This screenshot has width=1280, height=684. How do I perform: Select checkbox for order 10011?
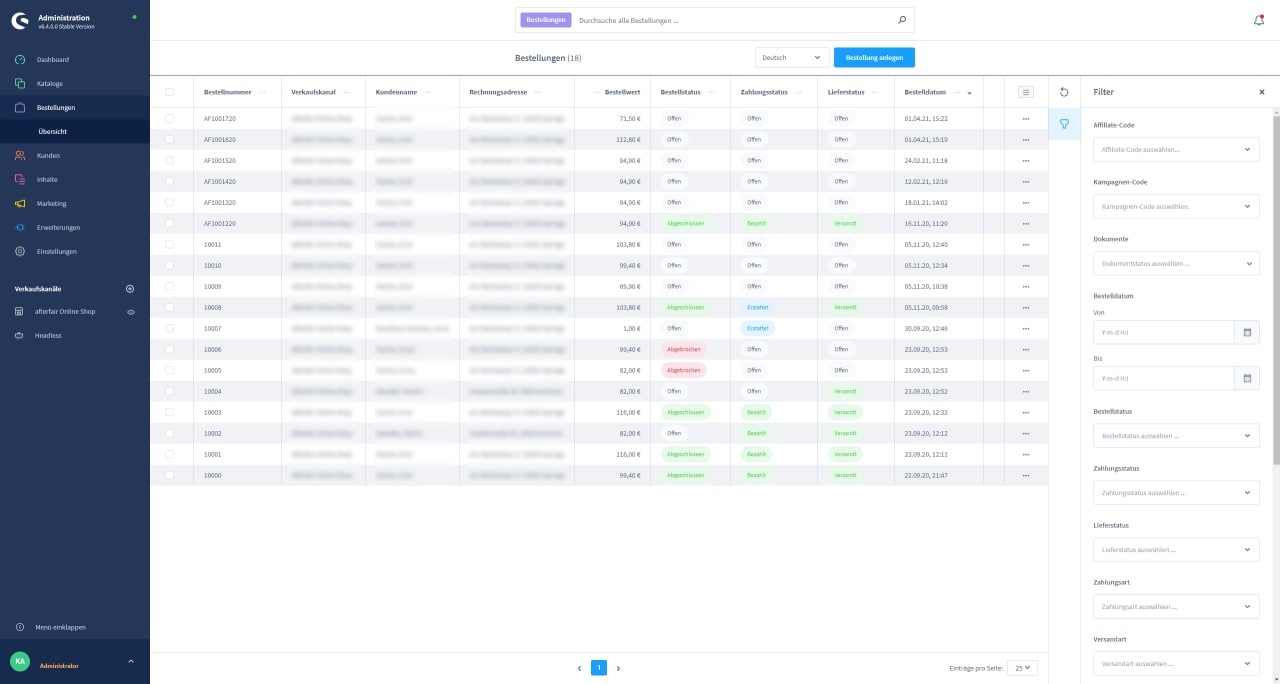170,244
